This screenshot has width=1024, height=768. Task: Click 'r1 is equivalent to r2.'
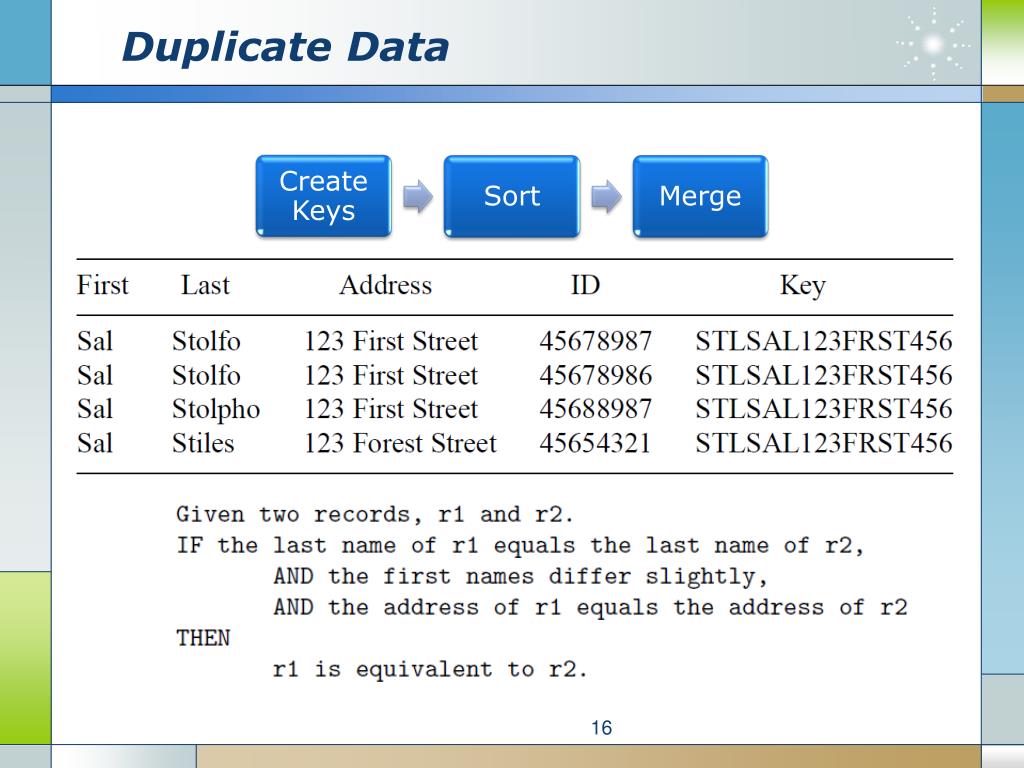click(x=430, y=669)
